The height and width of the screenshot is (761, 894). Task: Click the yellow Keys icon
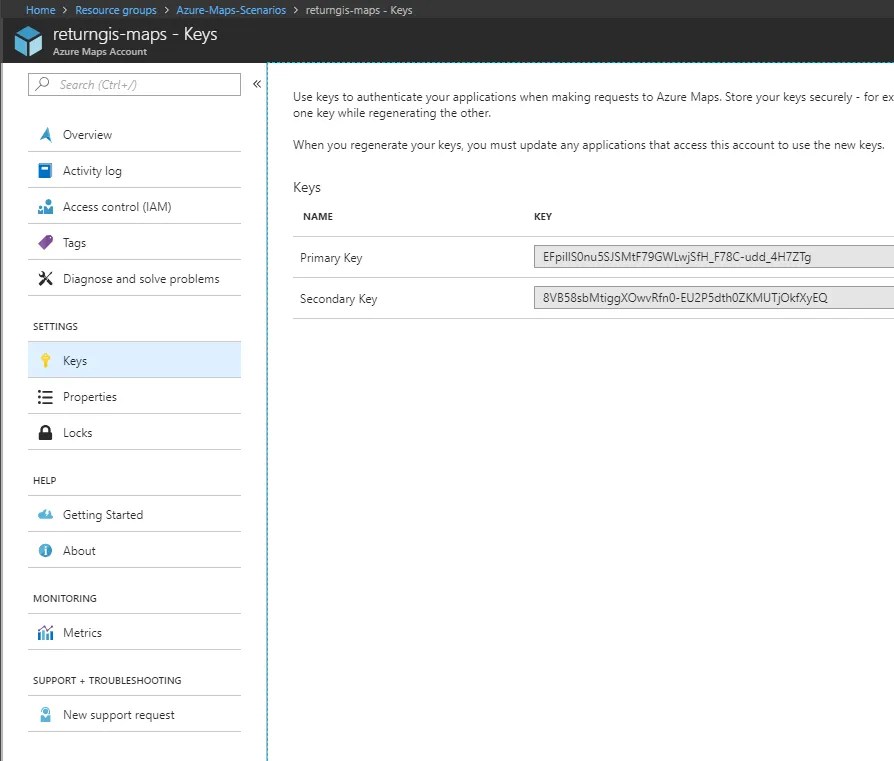click(46, 360)
